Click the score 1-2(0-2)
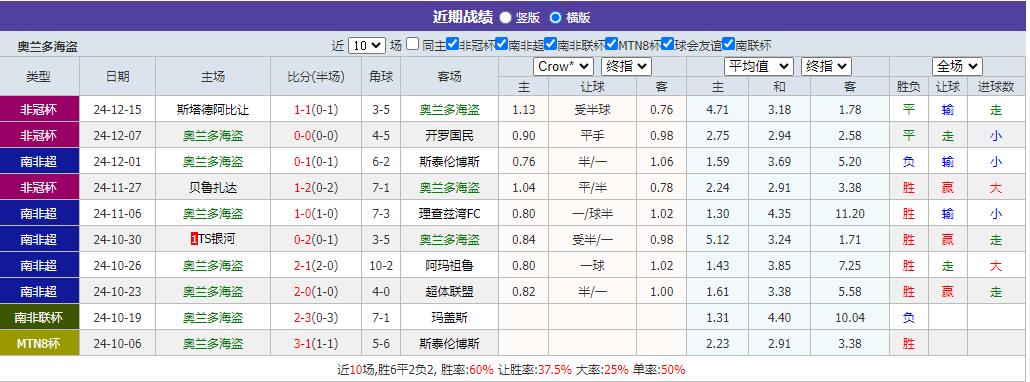Image resolution: width=1030 pixels, height=382 pixels. click(316, 188)
